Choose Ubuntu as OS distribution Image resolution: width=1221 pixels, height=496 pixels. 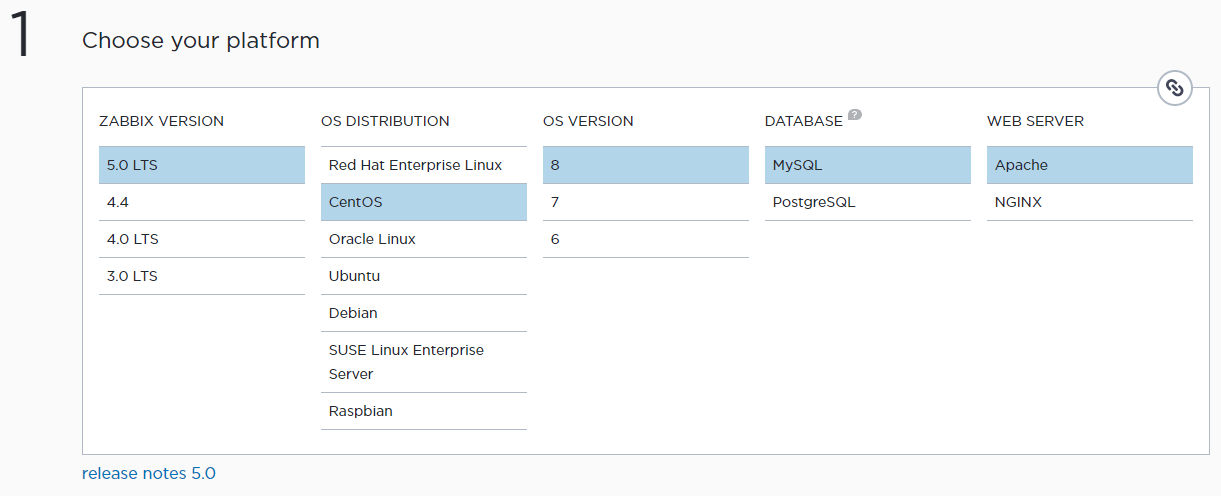click(x=424, y=276)
